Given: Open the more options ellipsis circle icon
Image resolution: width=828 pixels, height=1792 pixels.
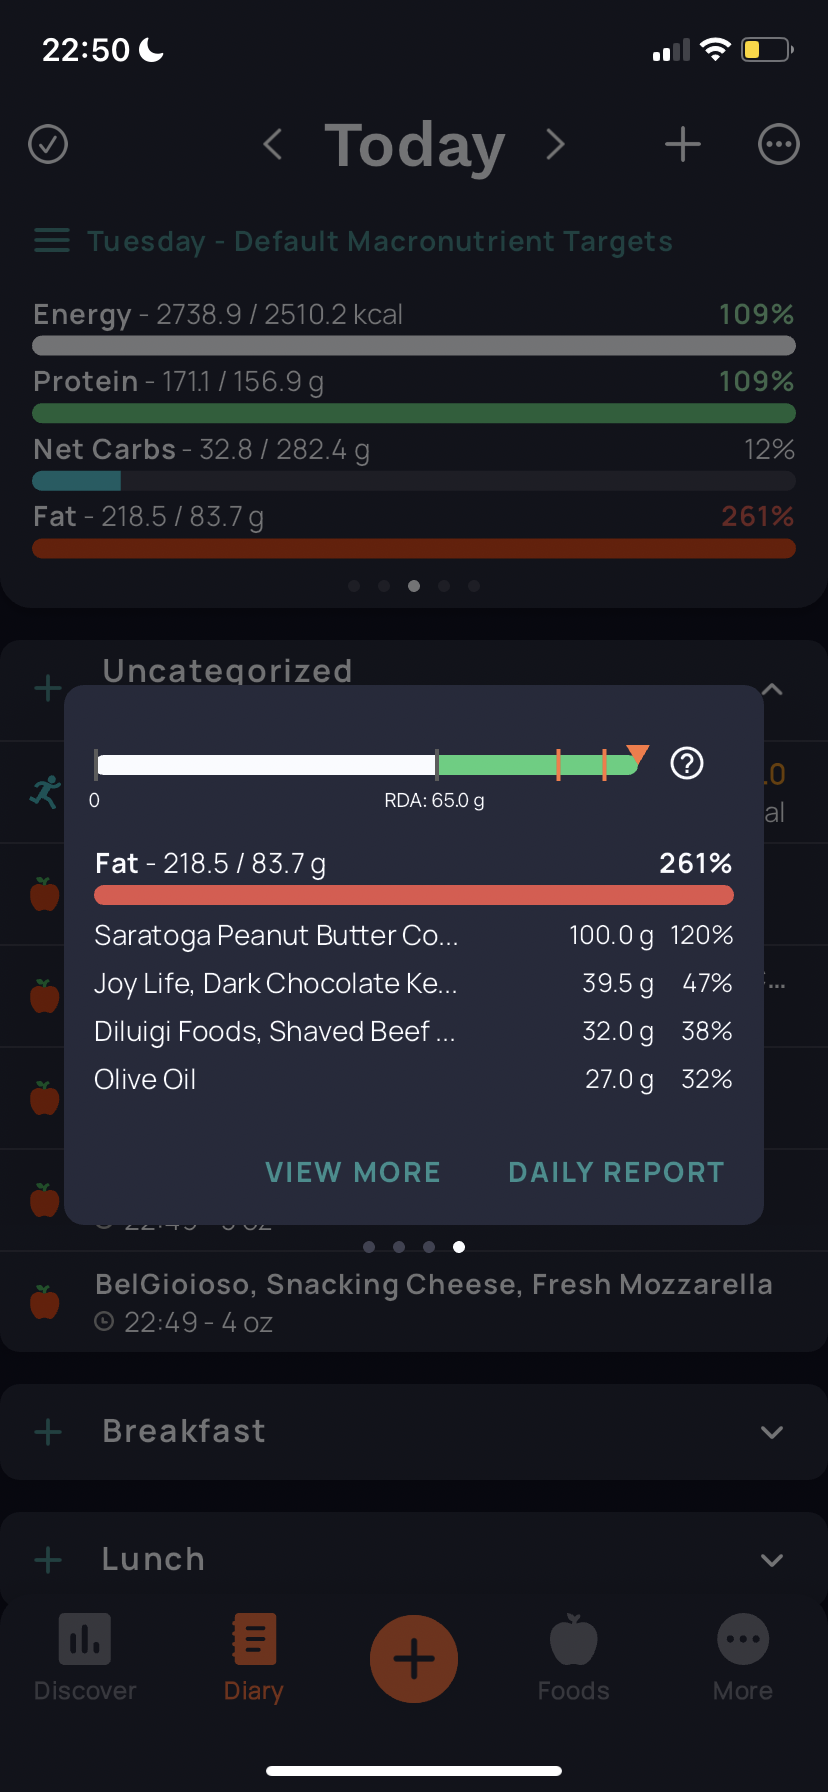Looking at the screenshot, I should pos(779,144).
